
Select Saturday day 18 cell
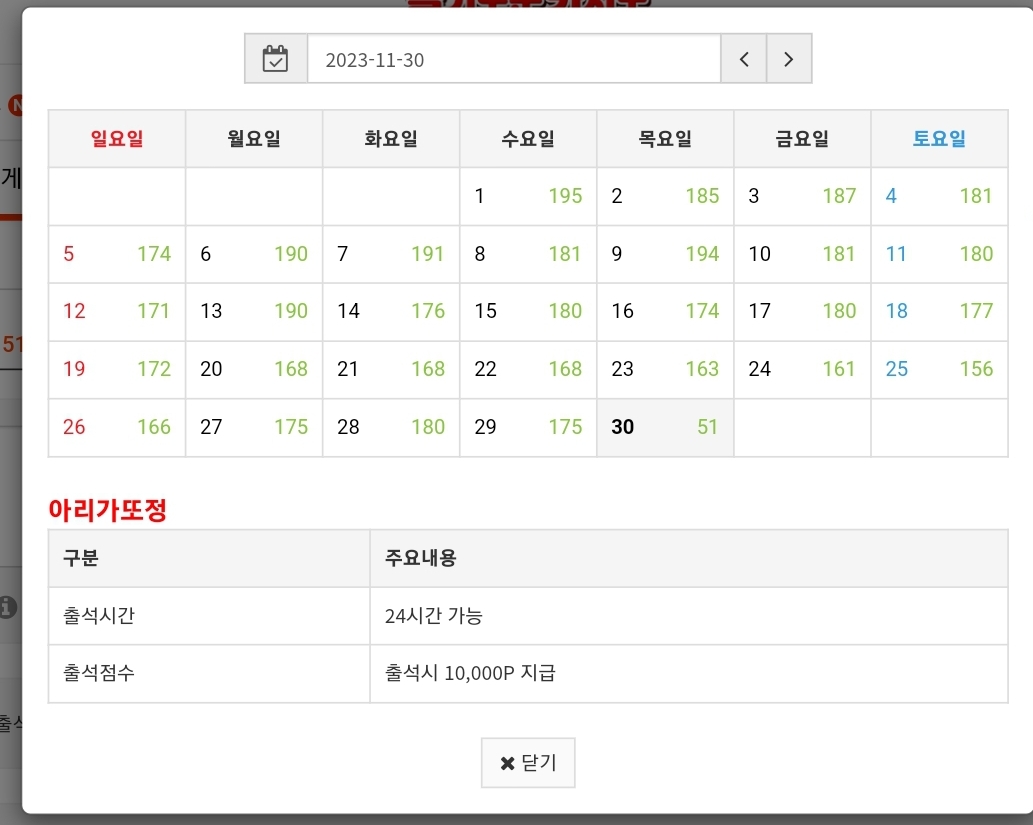pyautogui.click(x=939, y=312)
